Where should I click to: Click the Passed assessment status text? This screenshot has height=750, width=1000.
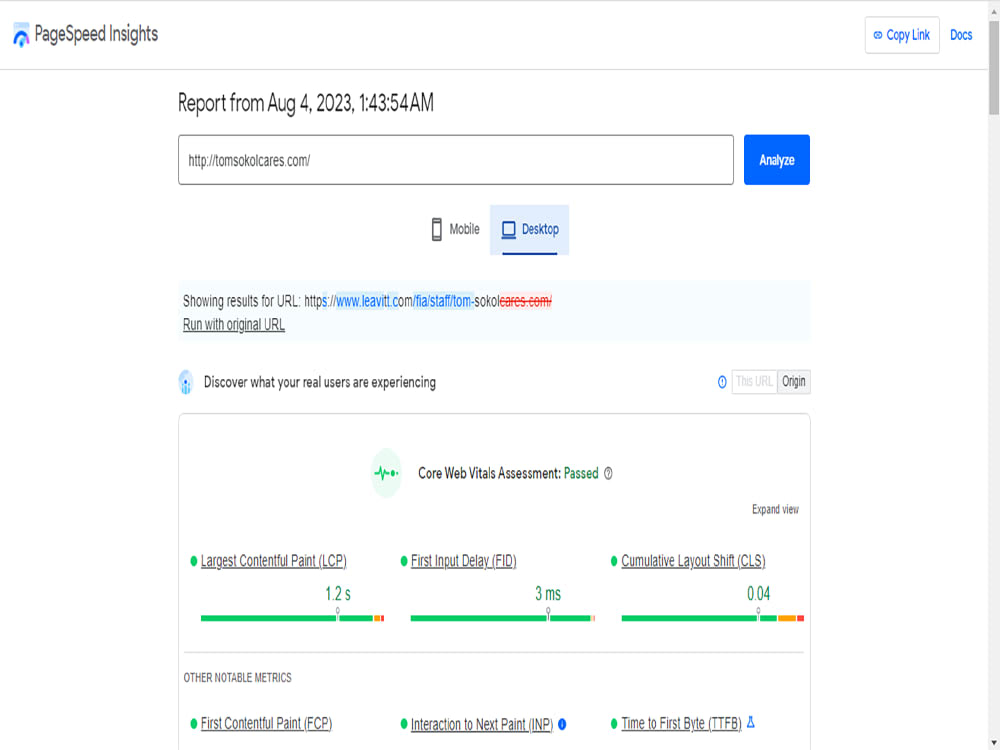tap(581, 474)
